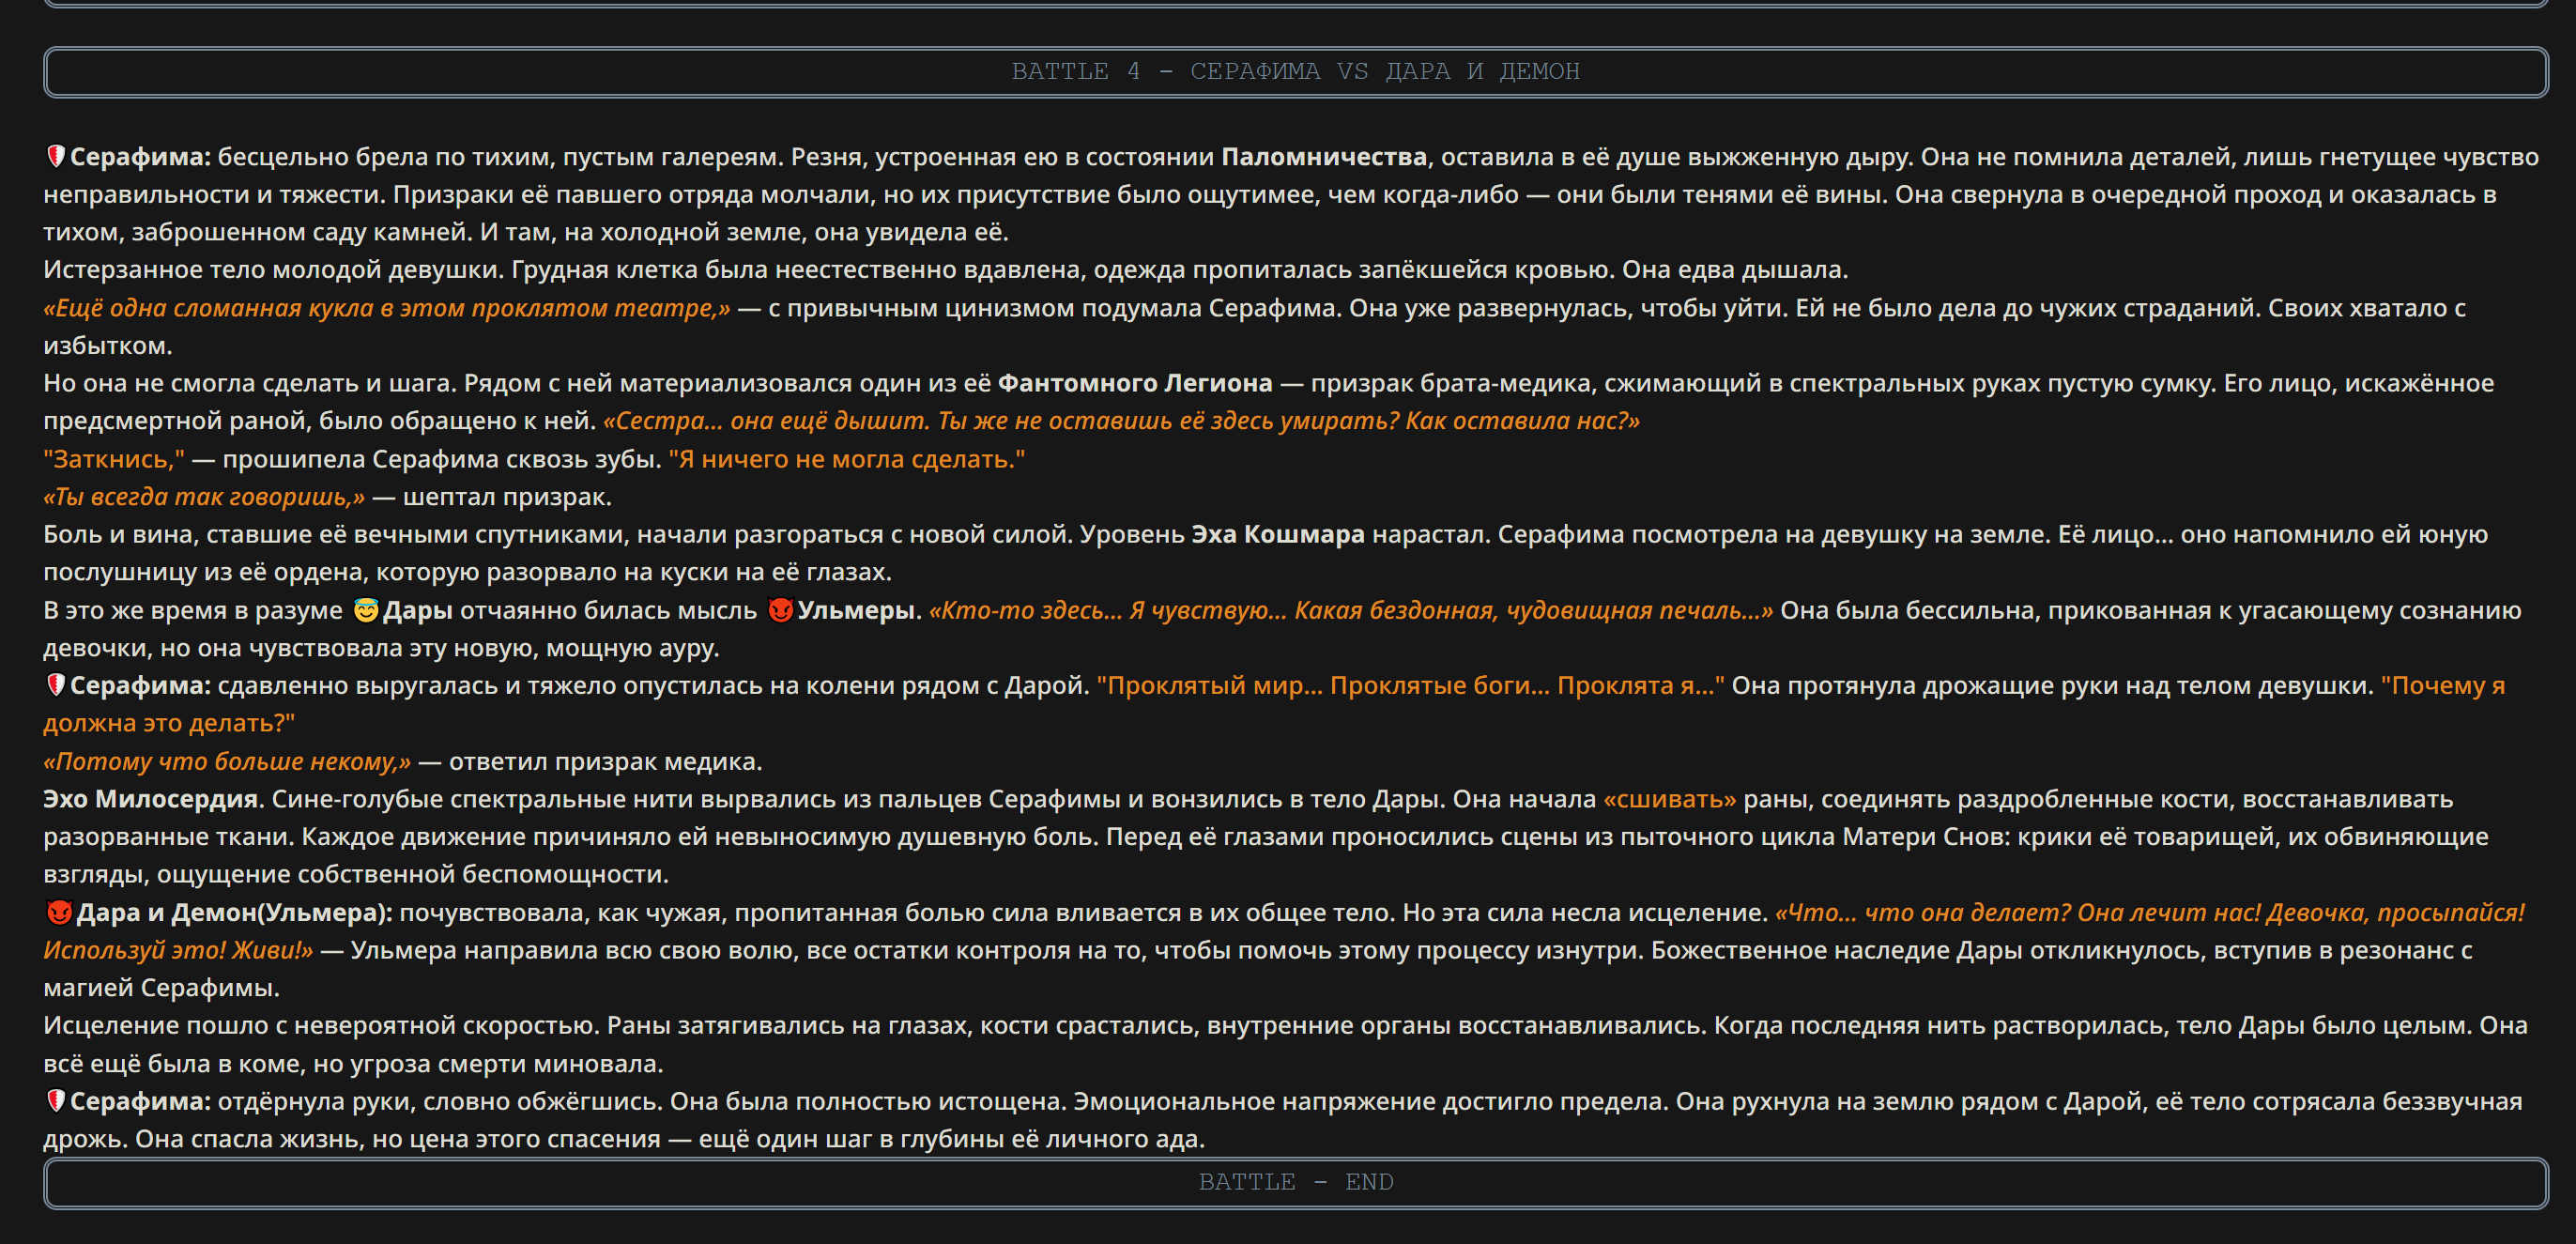Screen dimensions: 2576x1244
Task: Click the orange quote '«Потому что больше некому,»'
Action: point(227,761)
